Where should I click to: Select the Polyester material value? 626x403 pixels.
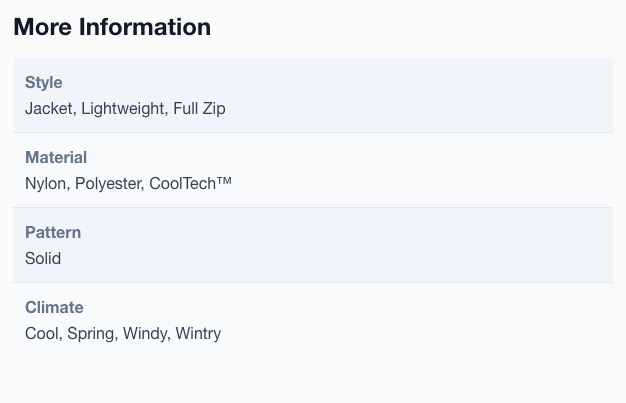click(x=108, y=184)
